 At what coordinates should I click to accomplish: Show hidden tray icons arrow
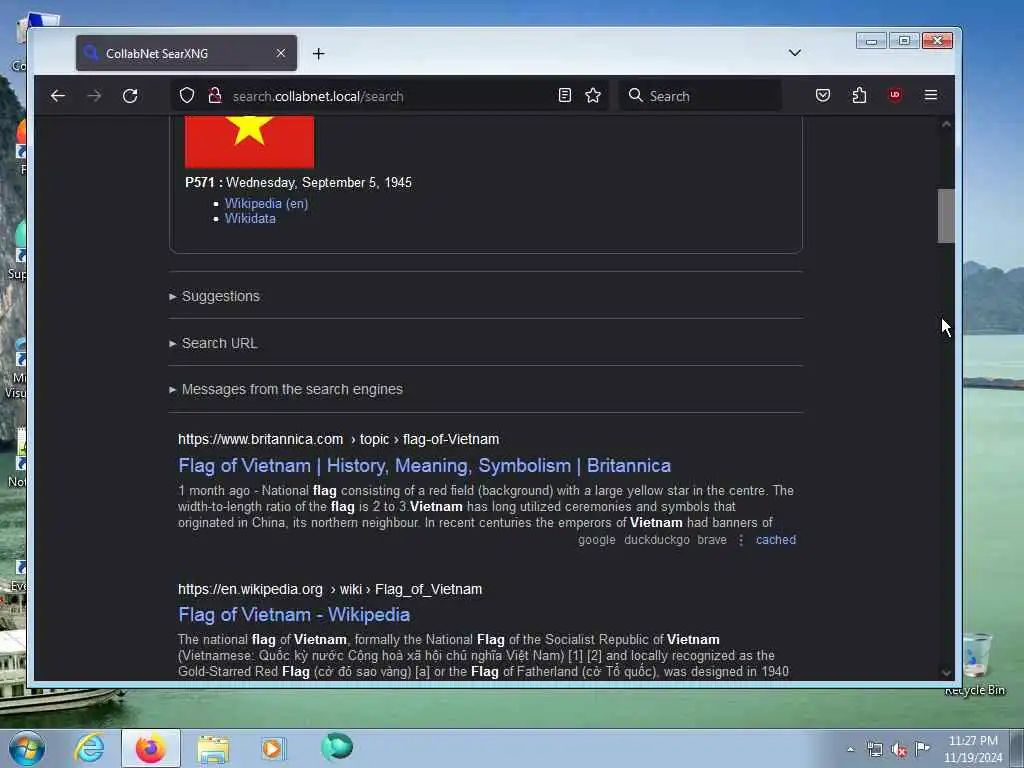[x=850, y=749]
